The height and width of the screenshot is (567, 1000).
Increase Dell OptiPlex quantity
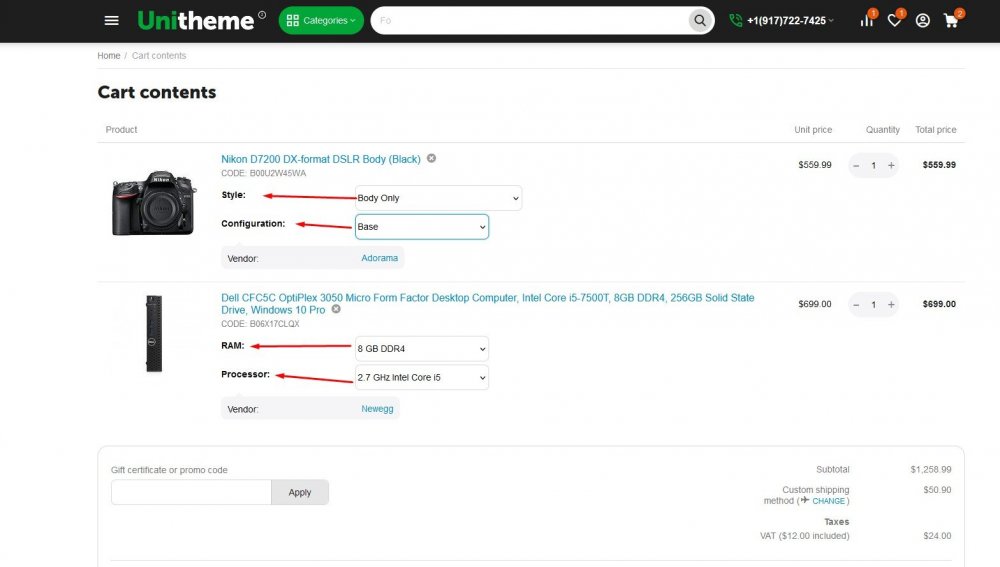coord(891,304)
